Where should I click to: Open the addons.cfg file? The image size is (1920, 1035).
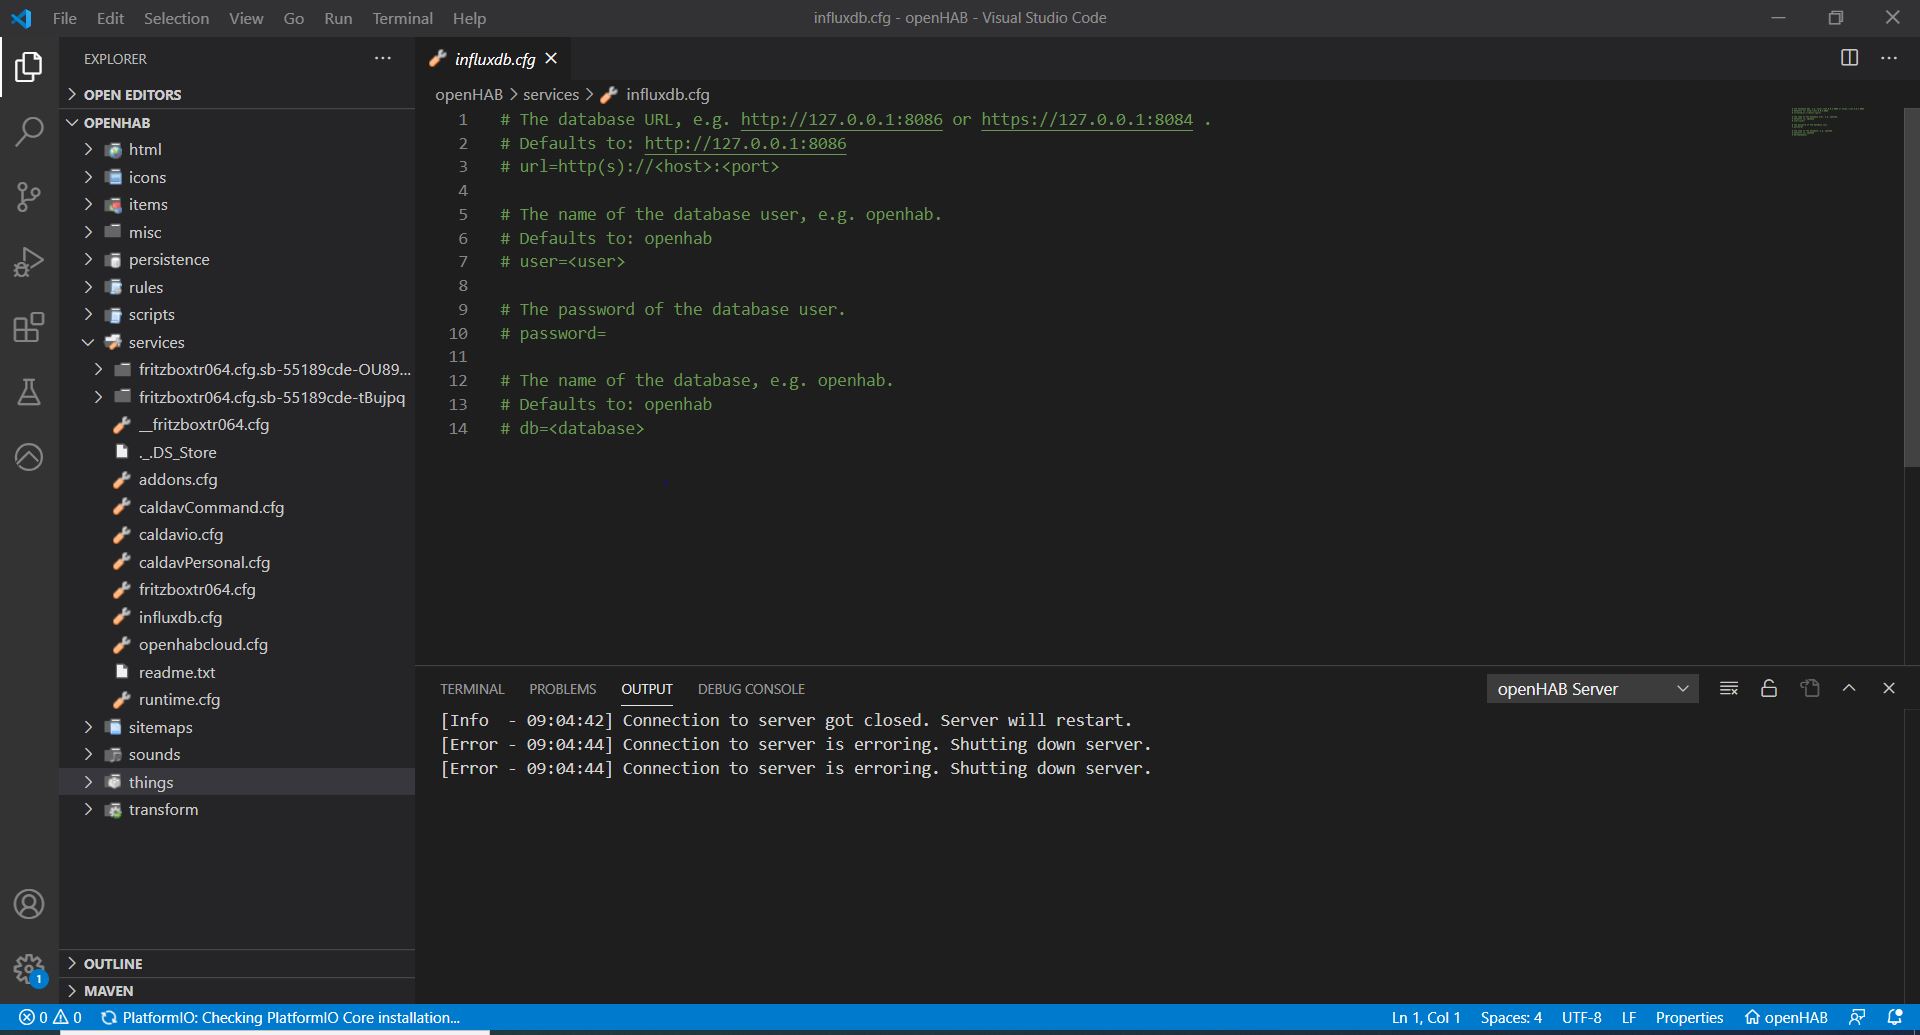(x=178, y=479)
